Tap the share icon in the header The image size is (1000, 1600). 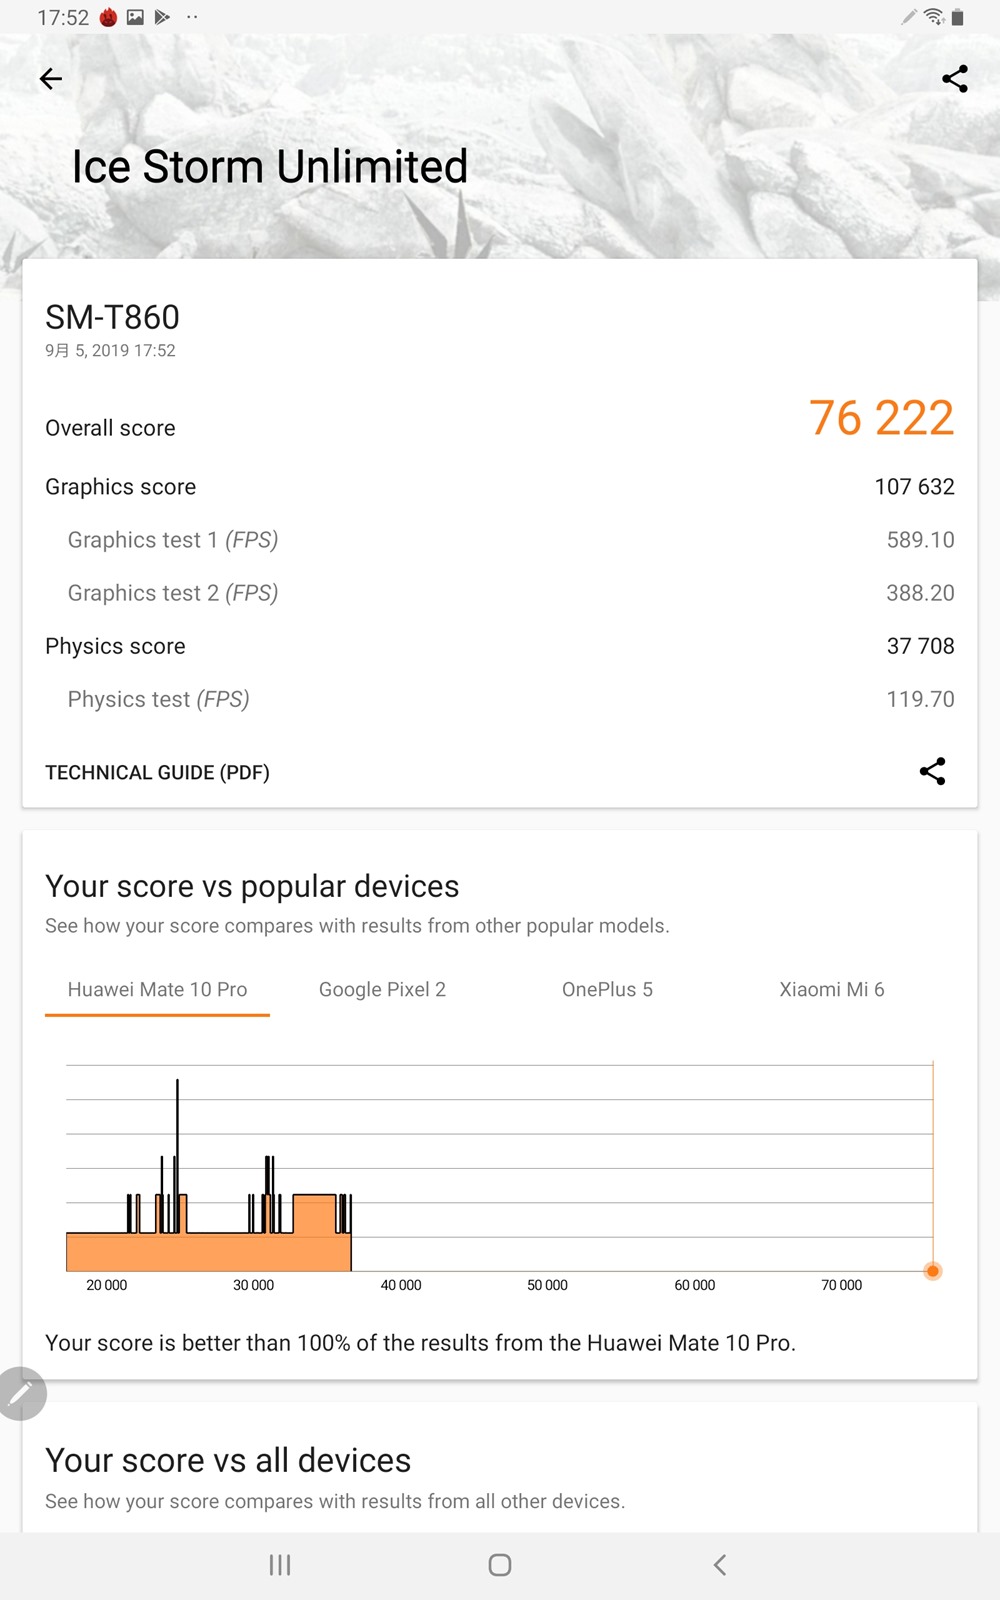[x=955, y=79]
